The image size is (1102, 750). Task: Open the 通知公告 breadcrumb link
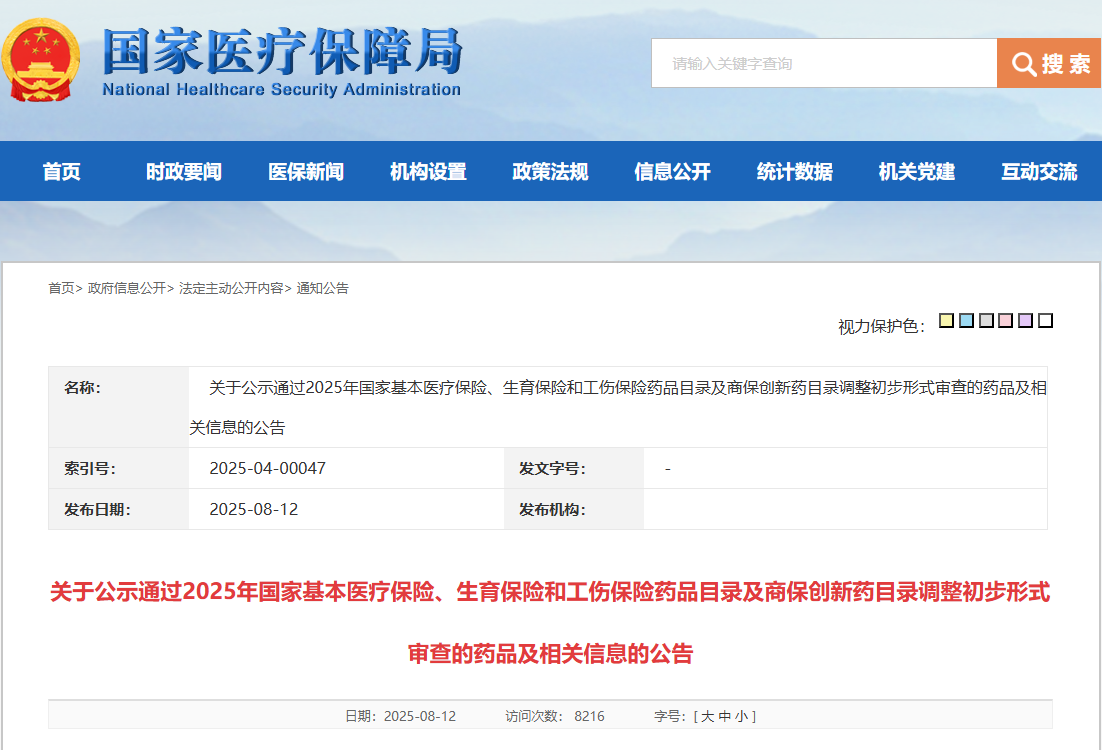(x=323, y=288)
